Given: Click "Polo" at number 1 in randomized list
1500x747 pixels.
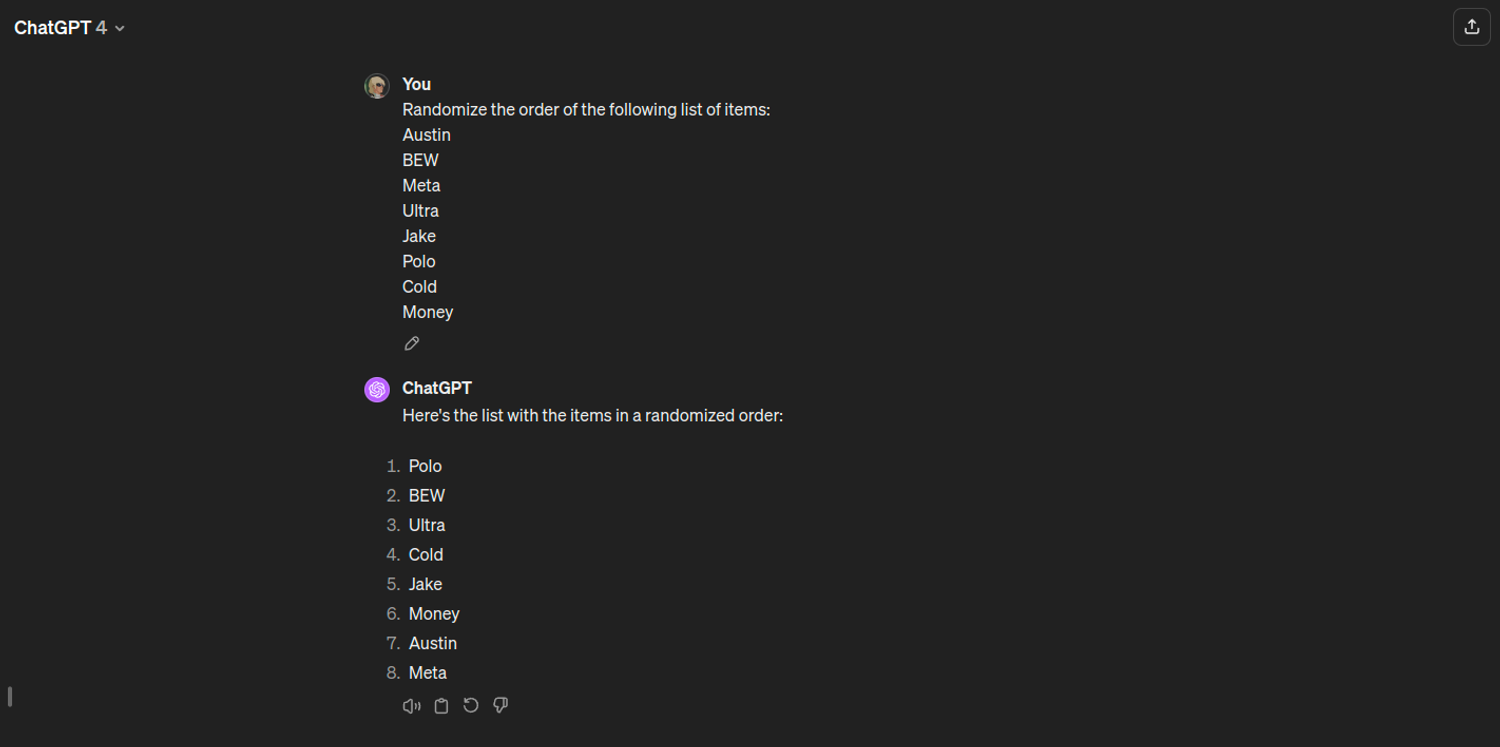Looking at the screenshot, I should click(x=425, y=466).
